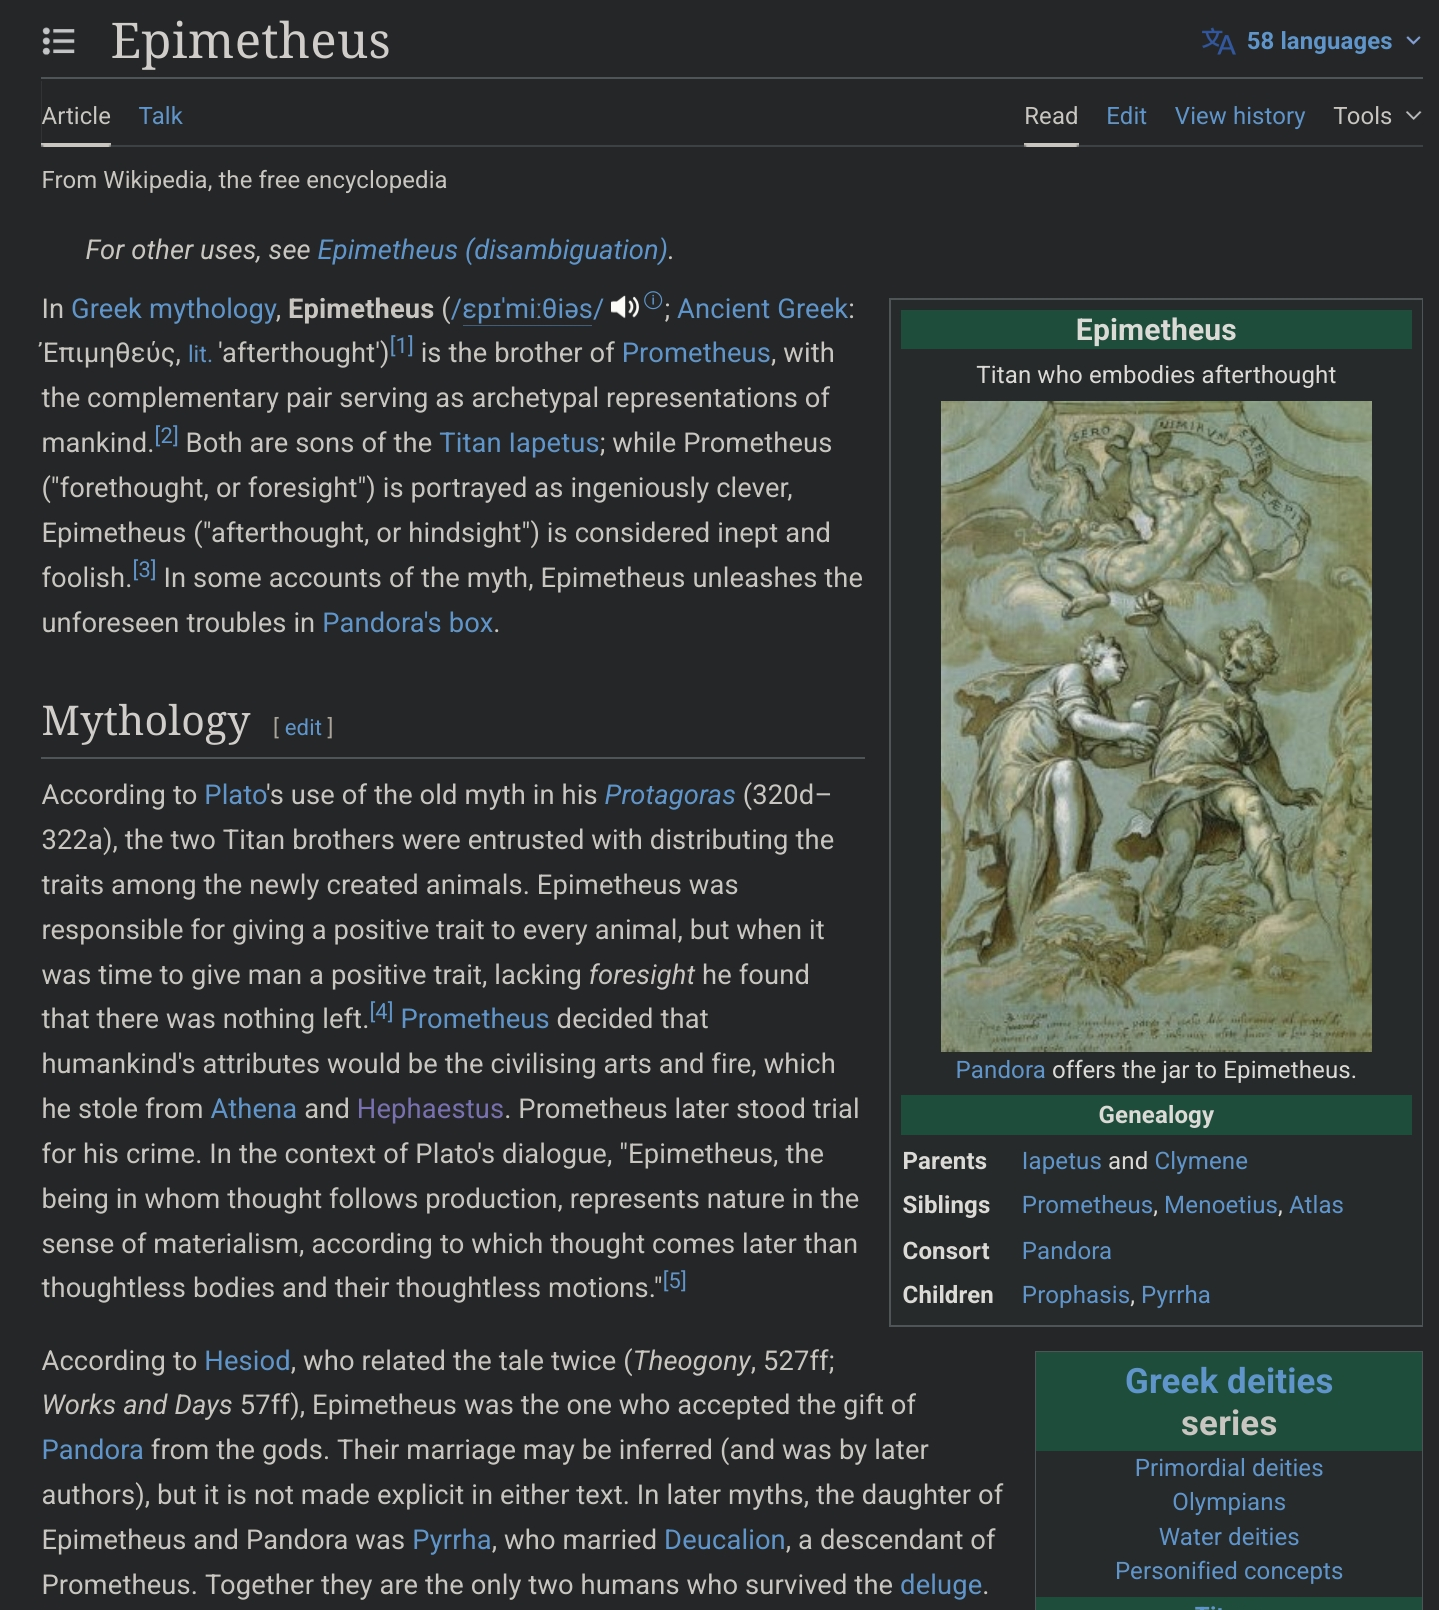Open Prometheus link in the Siblings row
The image size is (1439, 1610).
(1087, 1205)
